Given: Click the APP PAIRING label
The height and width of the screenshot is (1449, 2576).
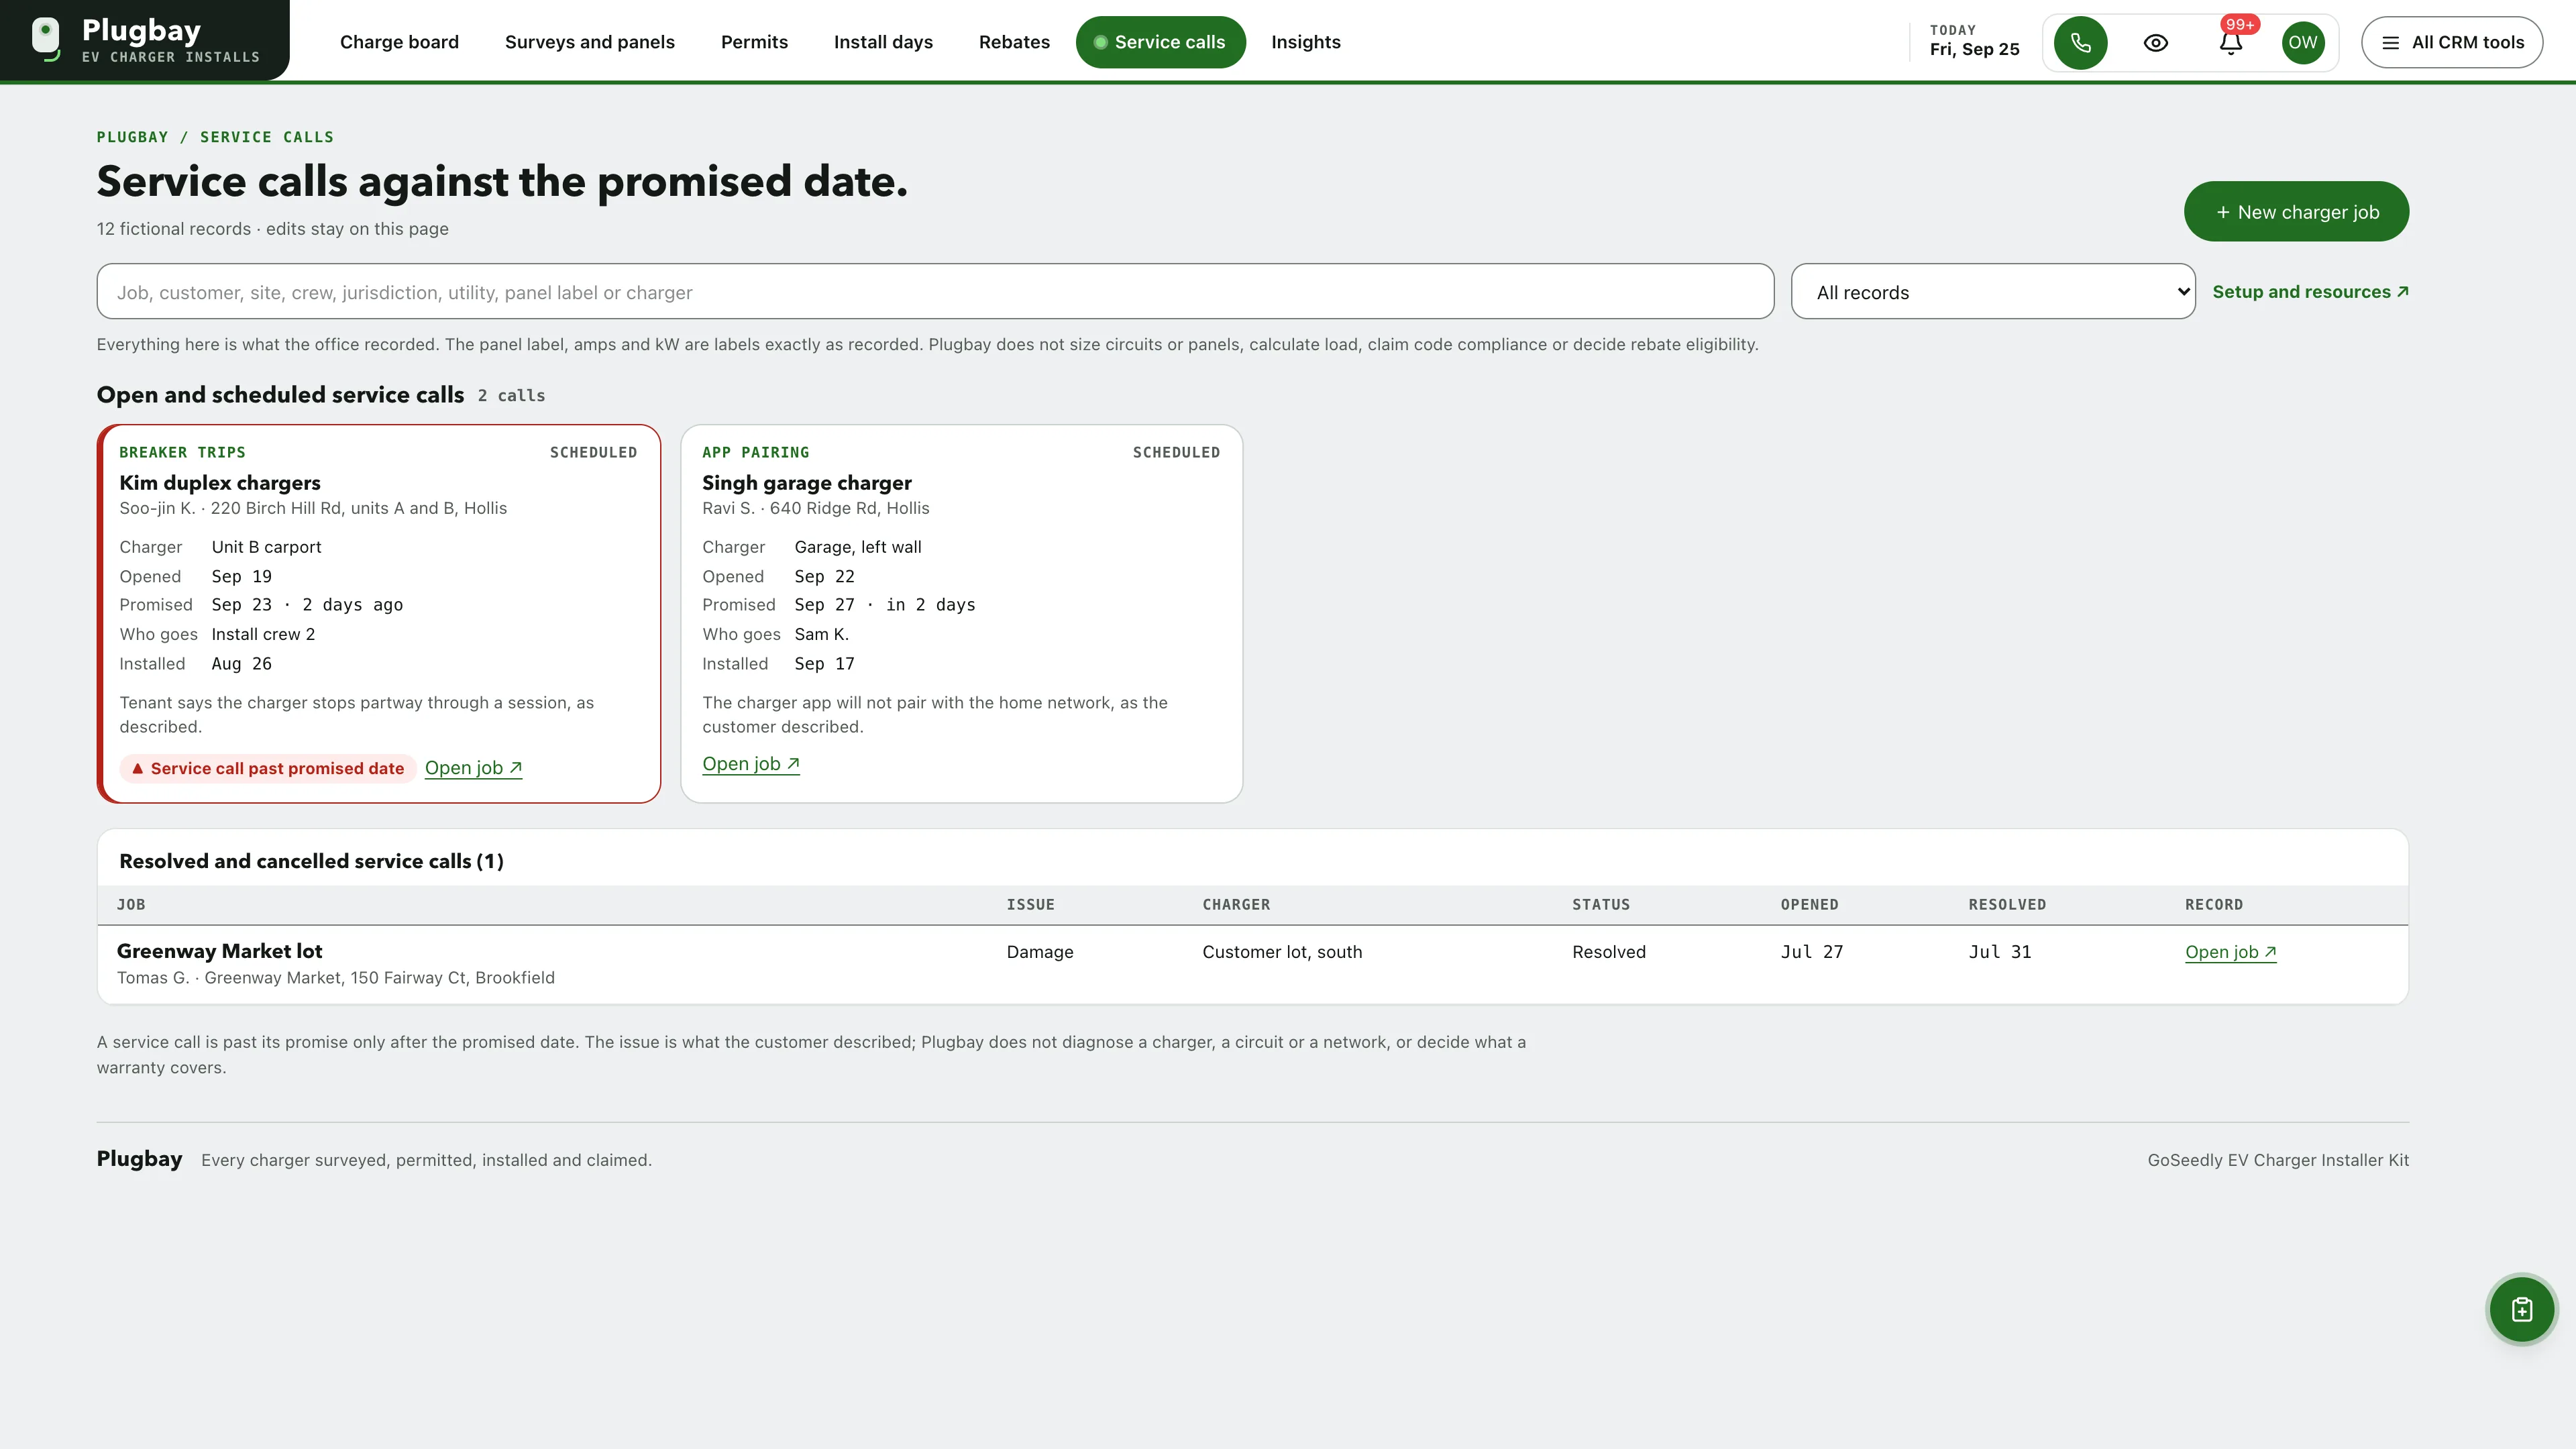Looking at the screenshot, I should (756, 452).
